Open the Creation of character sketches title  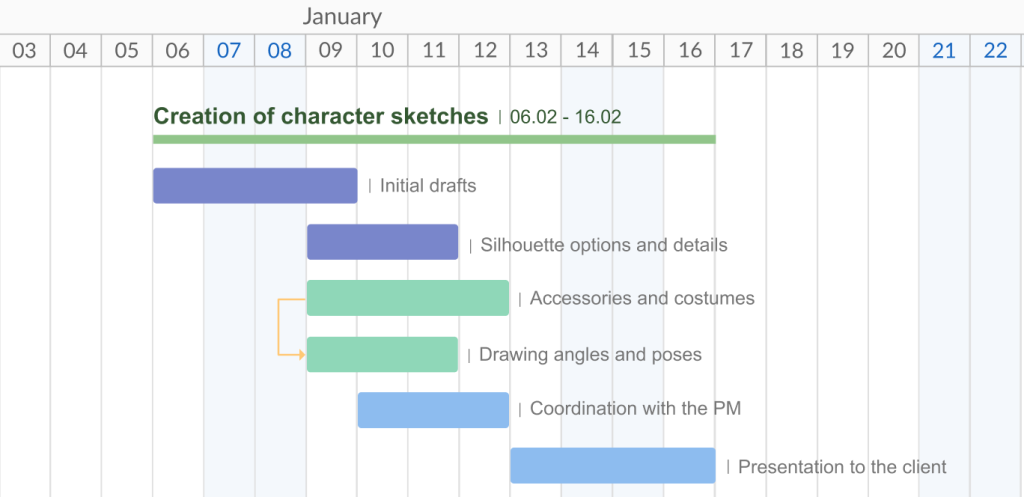click(x=320, y=117)
